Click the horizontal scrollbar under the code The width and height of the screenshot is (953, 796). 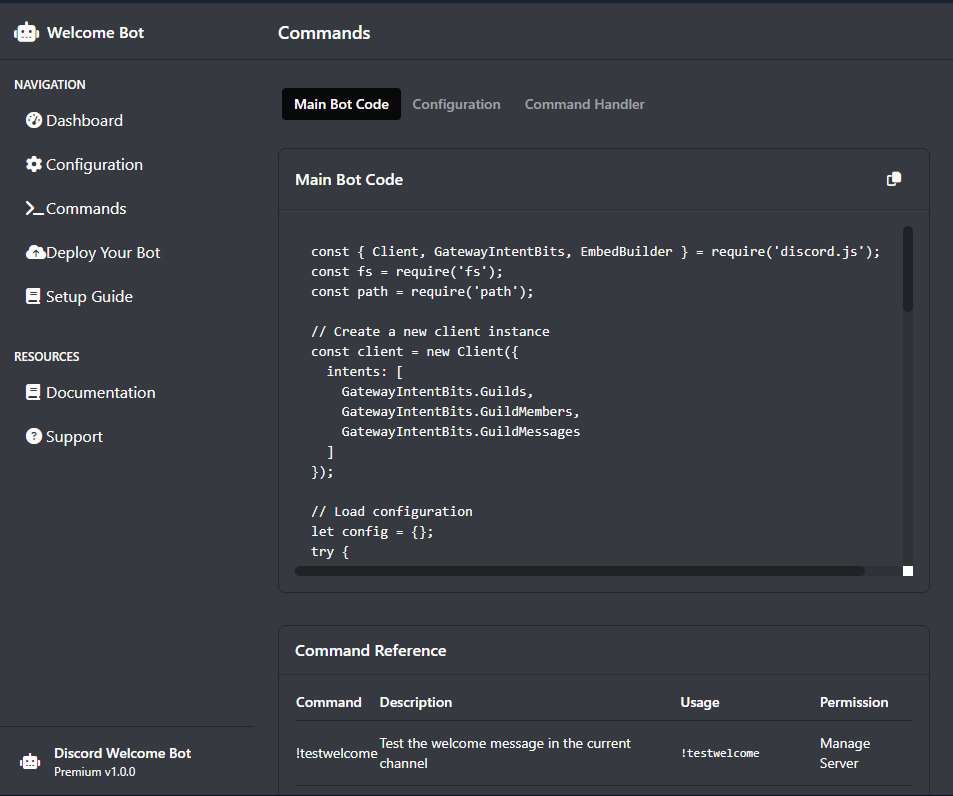click(x=580, y=571)
